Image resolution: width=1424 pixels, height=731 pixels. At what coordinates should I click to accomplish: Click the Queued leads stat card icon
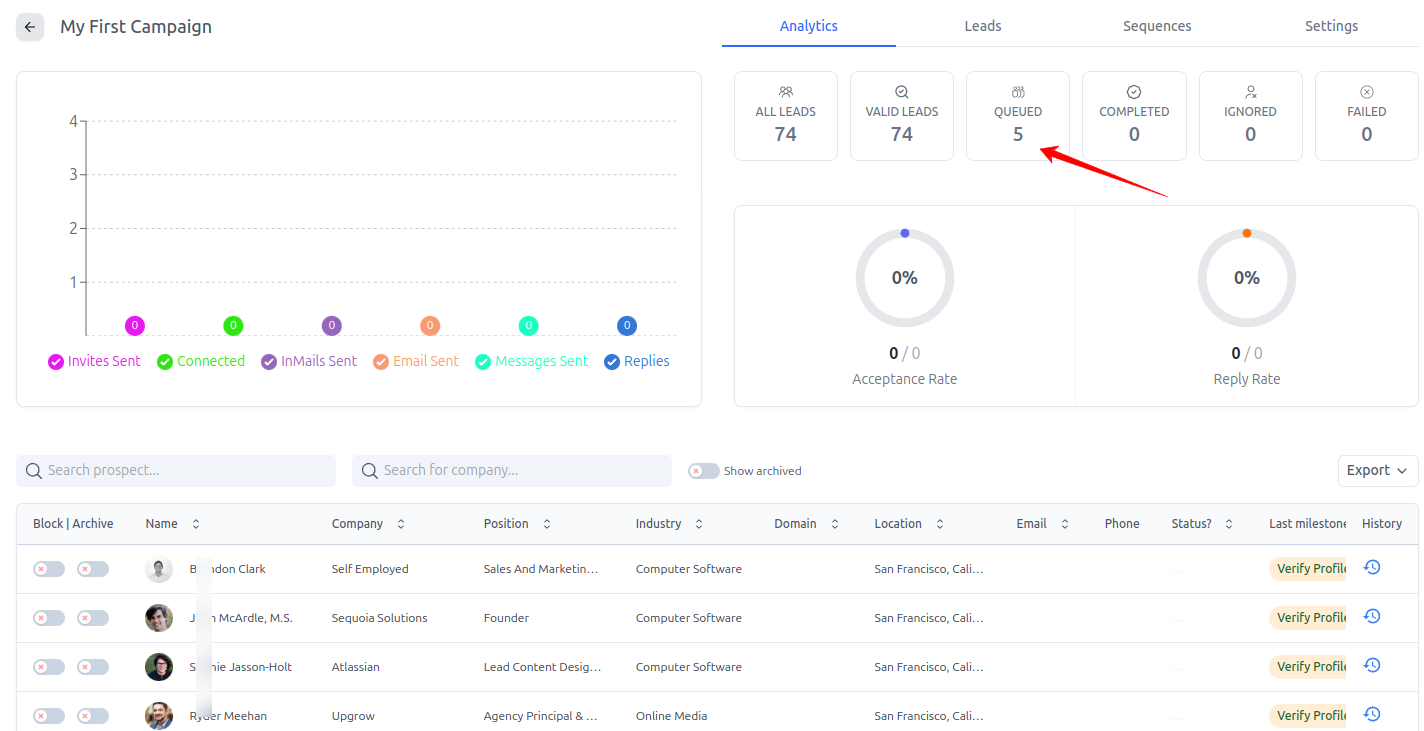(1018, 92)
